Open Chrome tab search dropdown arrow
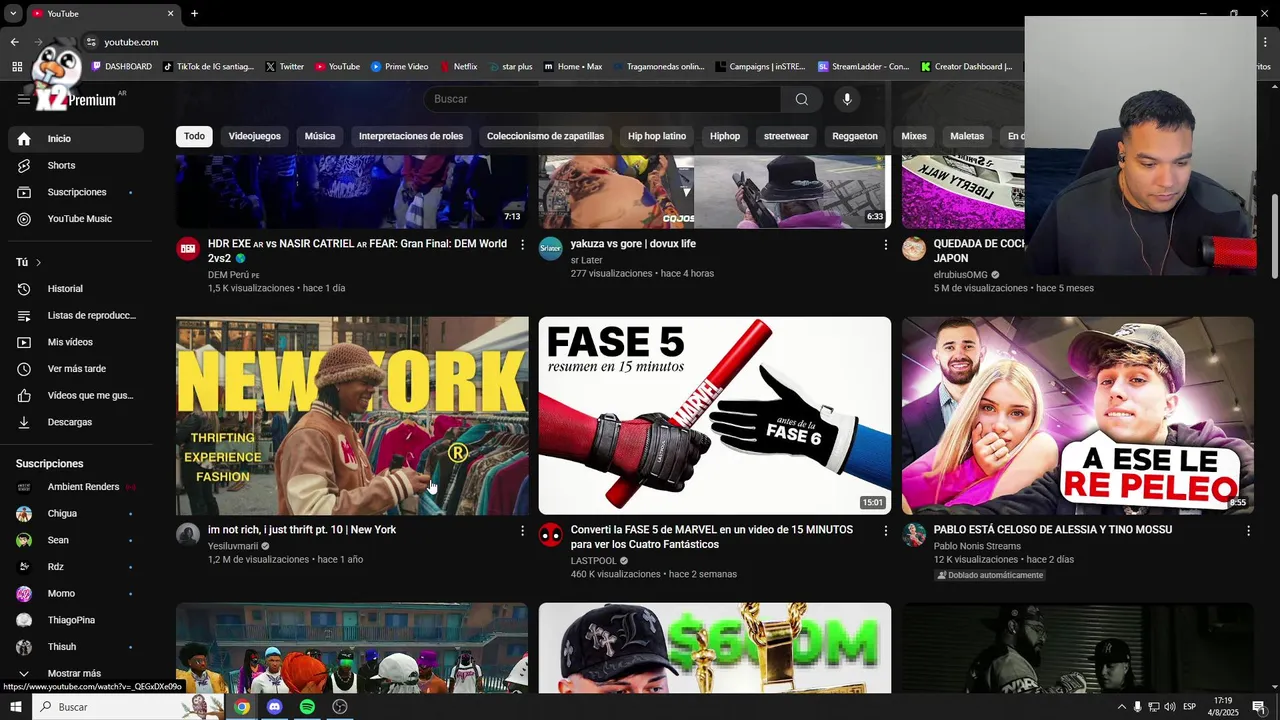 [13, 14]
